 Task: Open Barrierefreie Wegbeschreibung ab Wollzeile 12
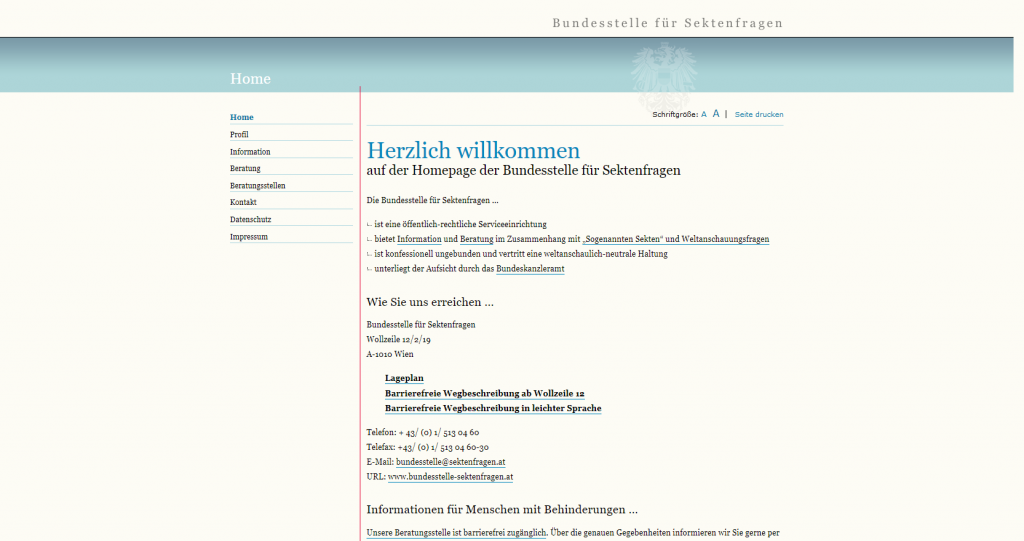tap(485, 393)
